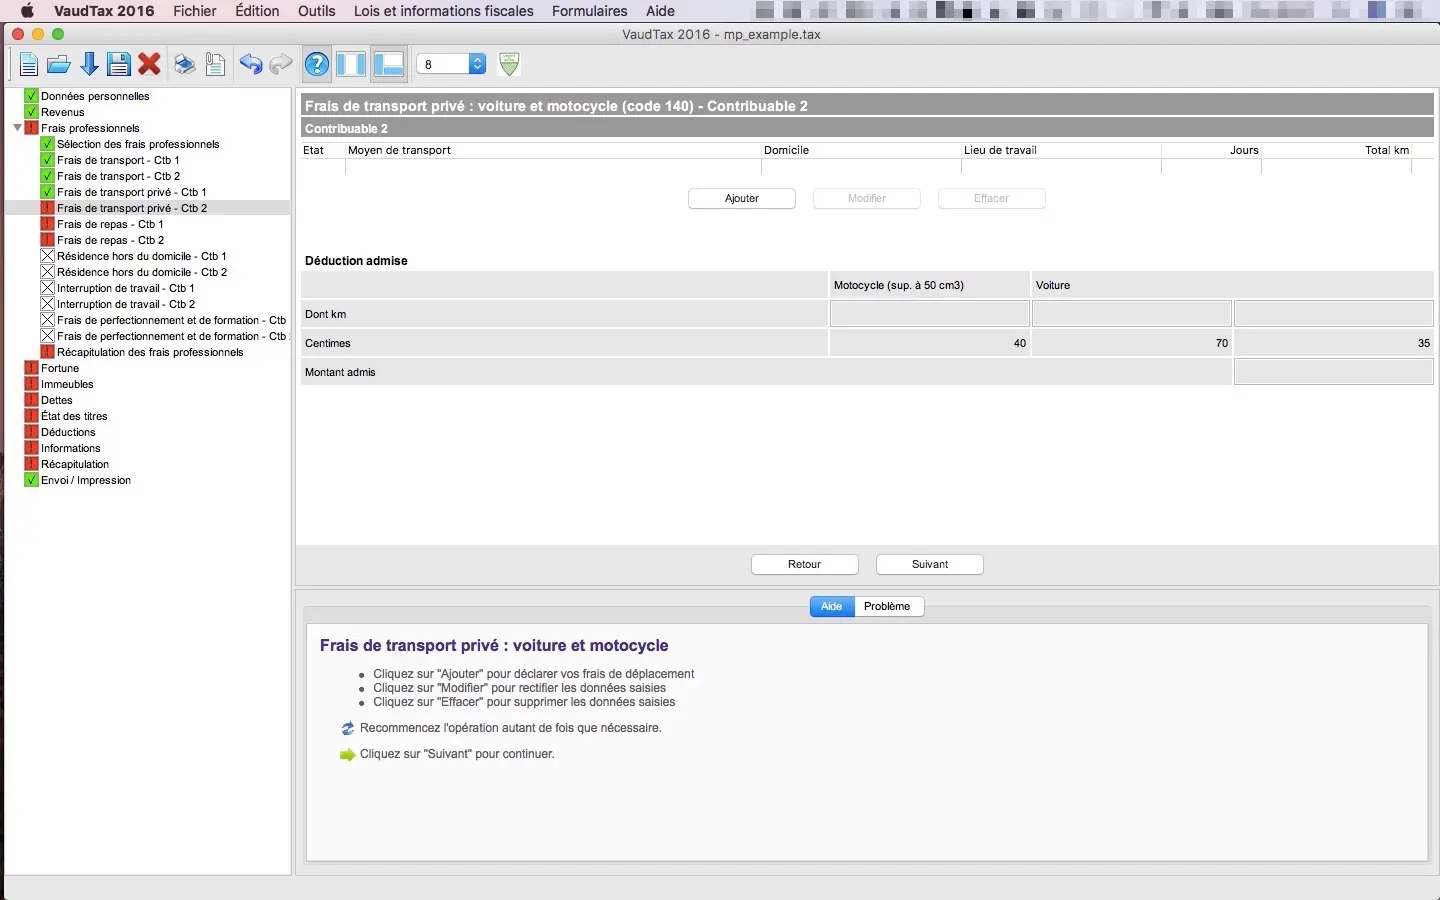Select Récapitulation in the tree
The width and height of the screenshot is (1440, 900).
pos(75,464)
